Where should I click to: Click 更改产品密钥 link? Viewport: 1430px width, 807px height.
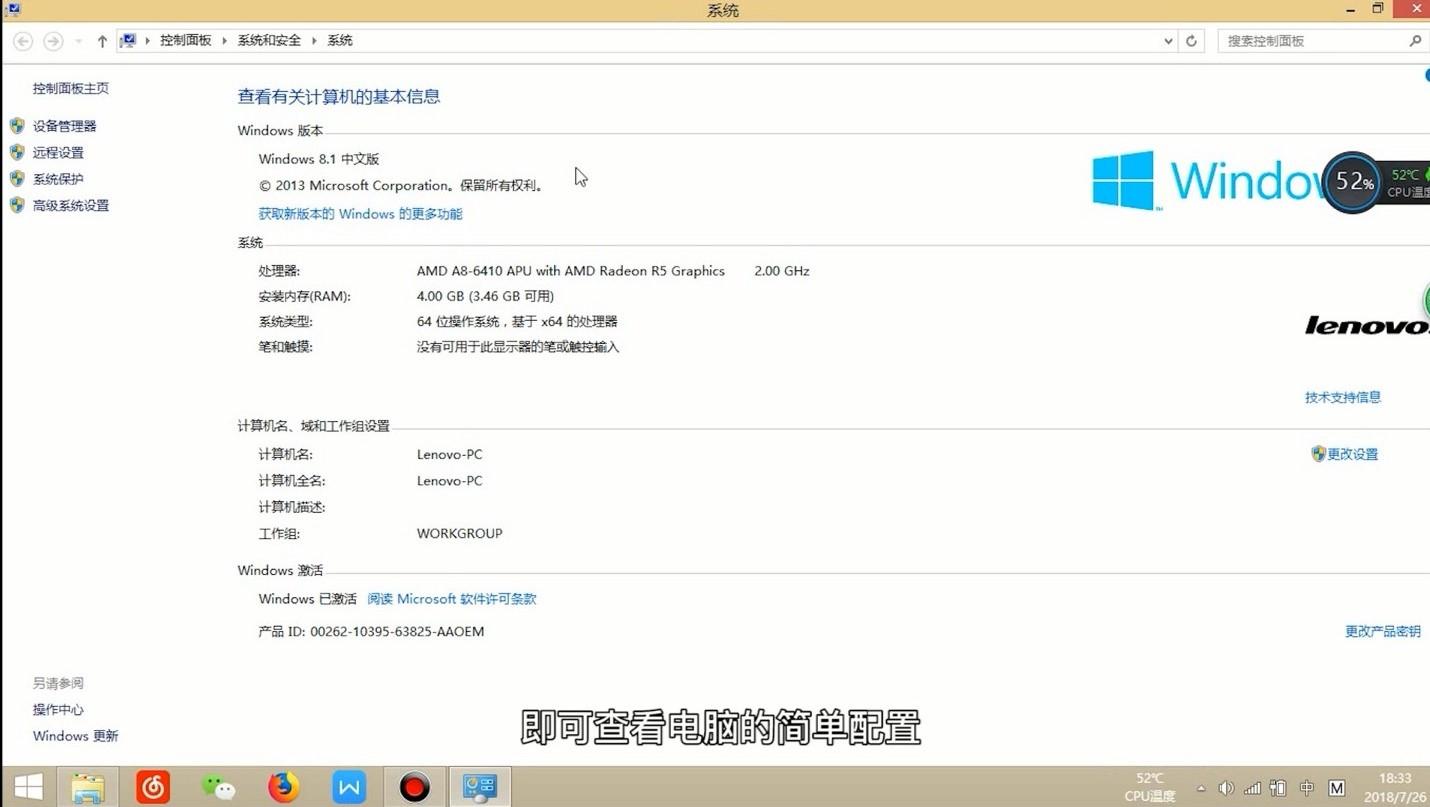click(x=1383, y=632)
